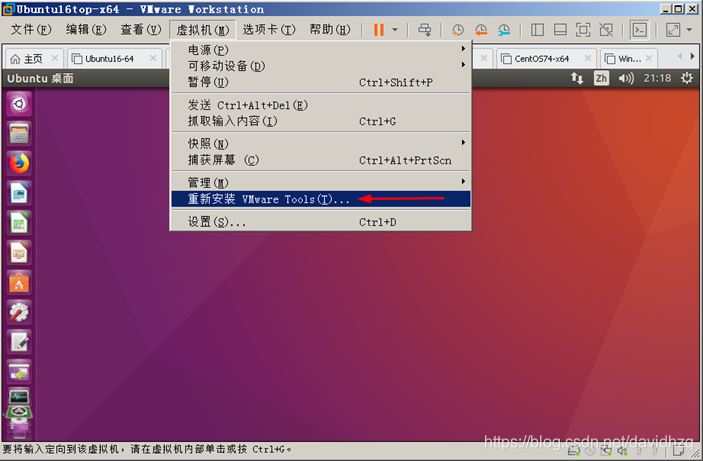Choose 暂停(U) from the menu

[321, 82]
